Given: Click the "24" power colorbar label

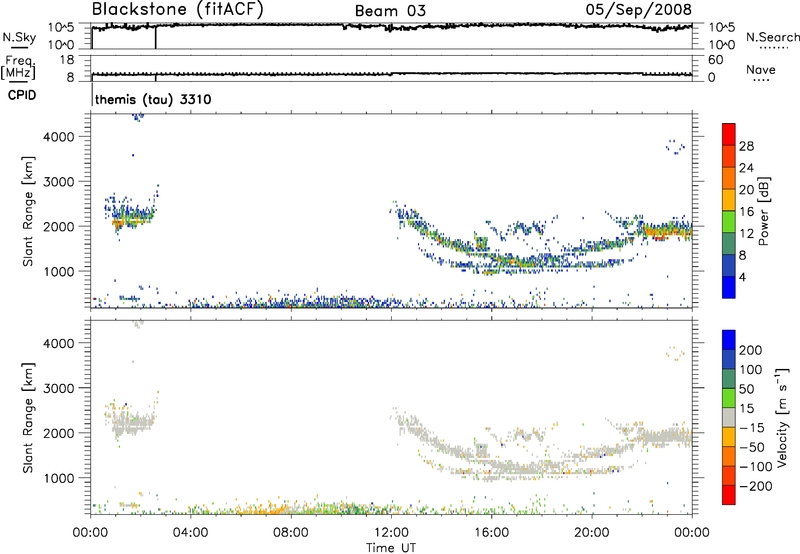Looking at the screenshot, I should click(746, 168).
